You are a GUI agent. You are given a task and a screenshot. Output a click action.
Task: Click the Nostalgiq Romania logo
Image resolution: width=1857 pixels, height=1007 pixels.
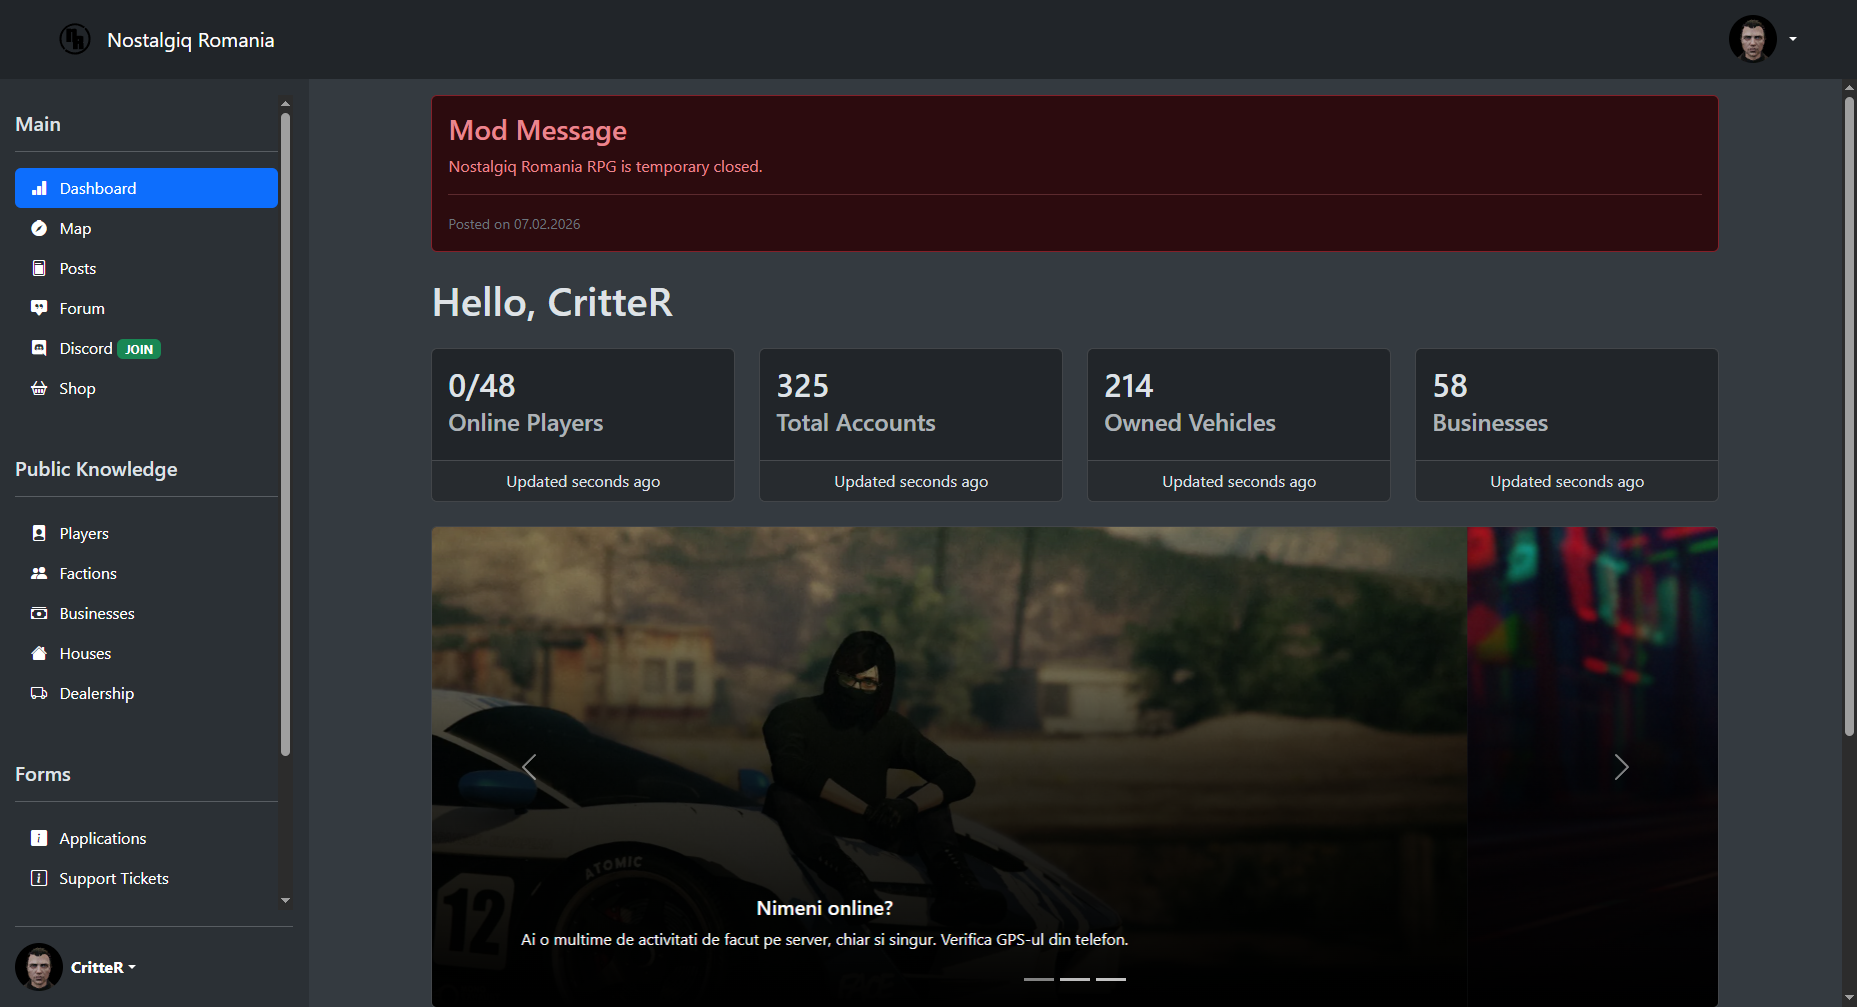(74, 39)
